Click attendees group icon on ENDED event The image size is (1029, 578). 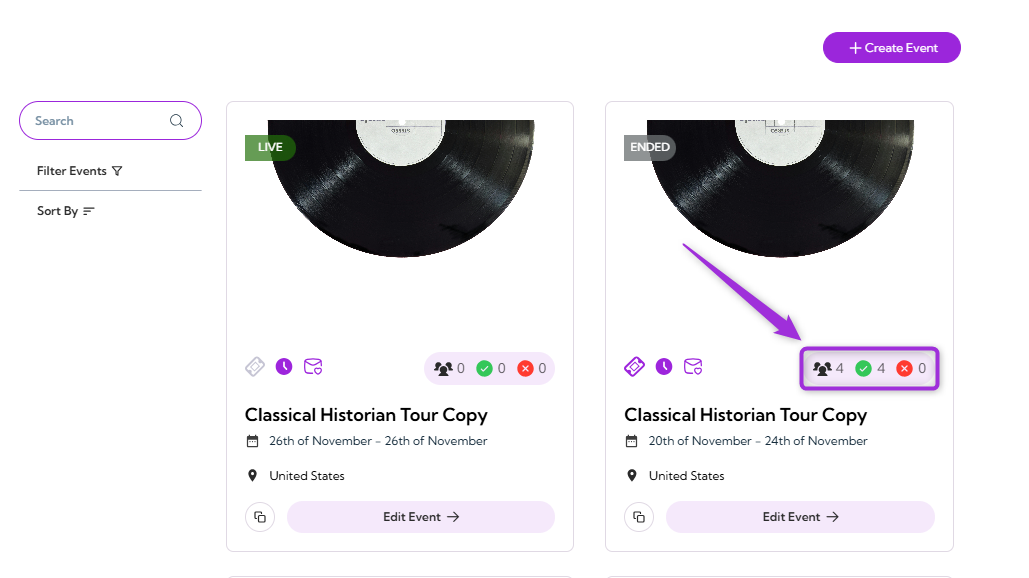(822, 369)
